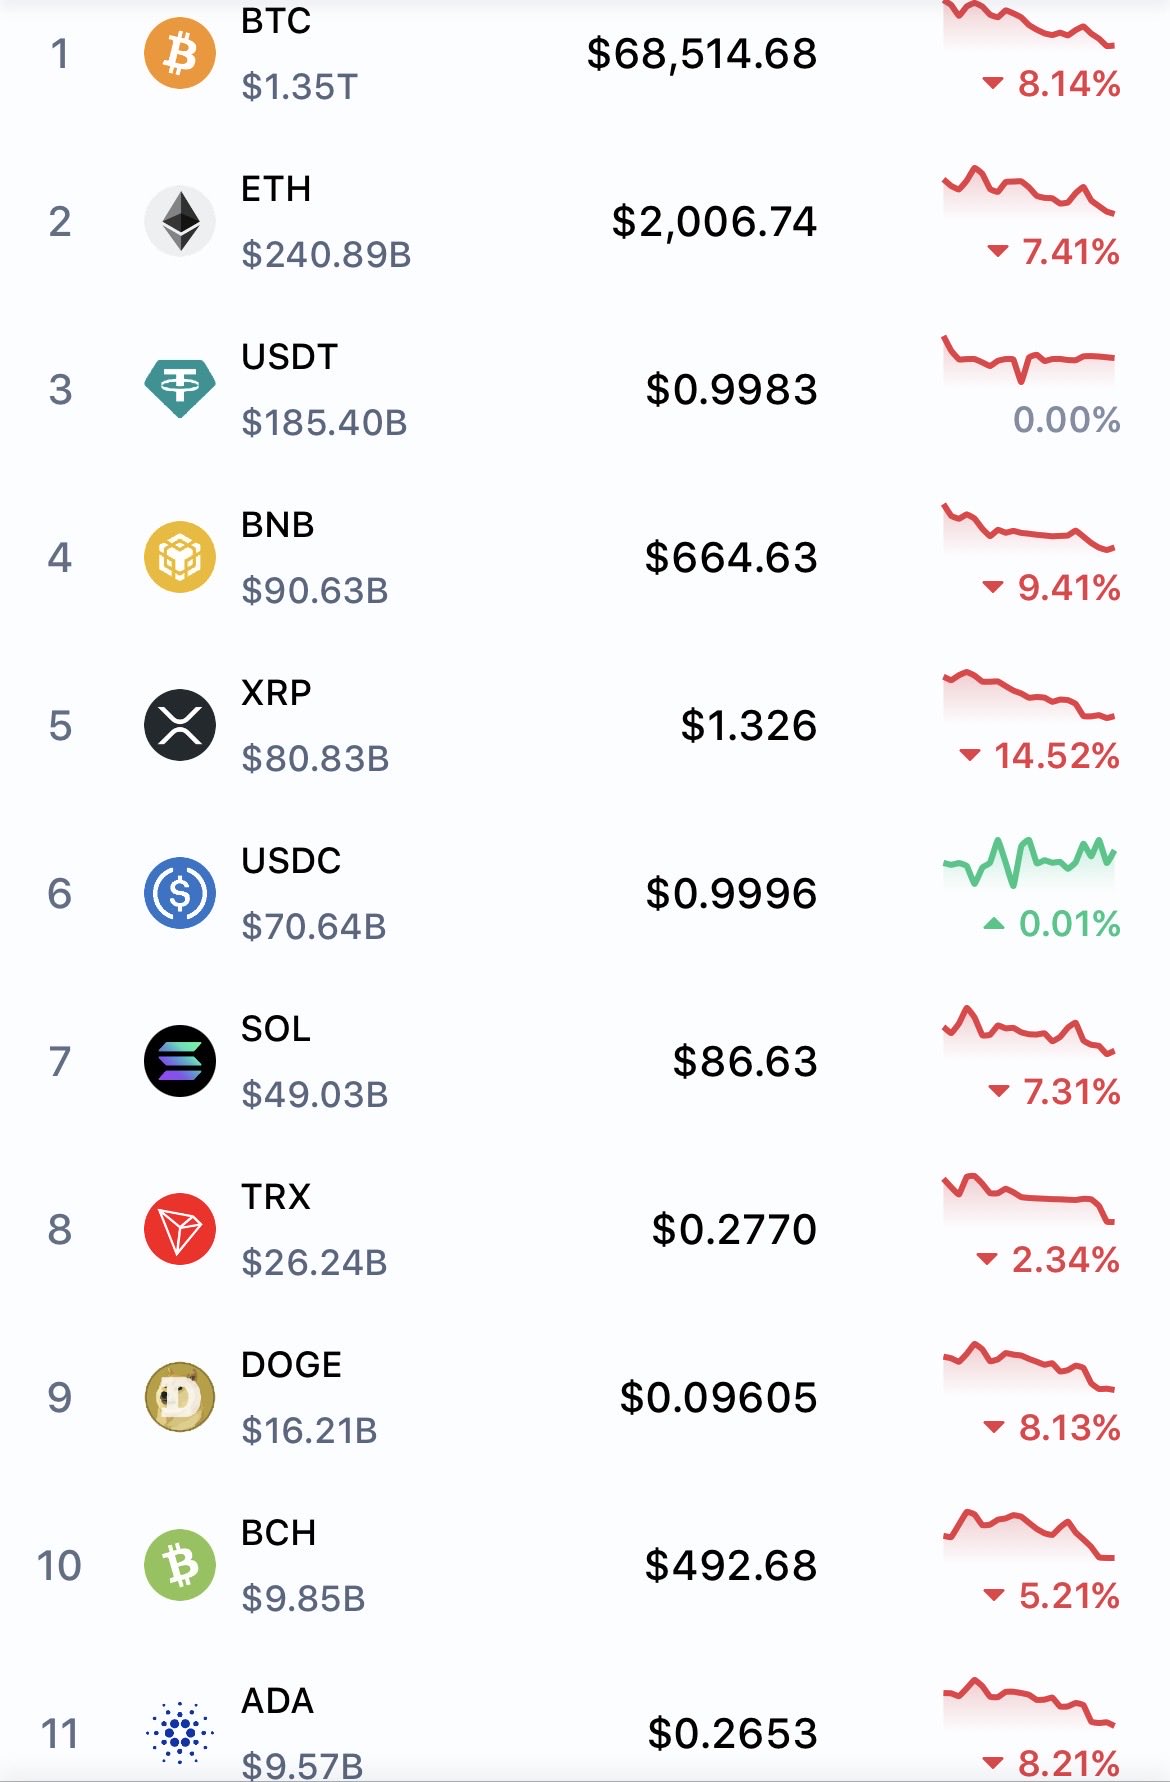
Task: Click the Solana striped logo icon
Action: [180, 1061]
